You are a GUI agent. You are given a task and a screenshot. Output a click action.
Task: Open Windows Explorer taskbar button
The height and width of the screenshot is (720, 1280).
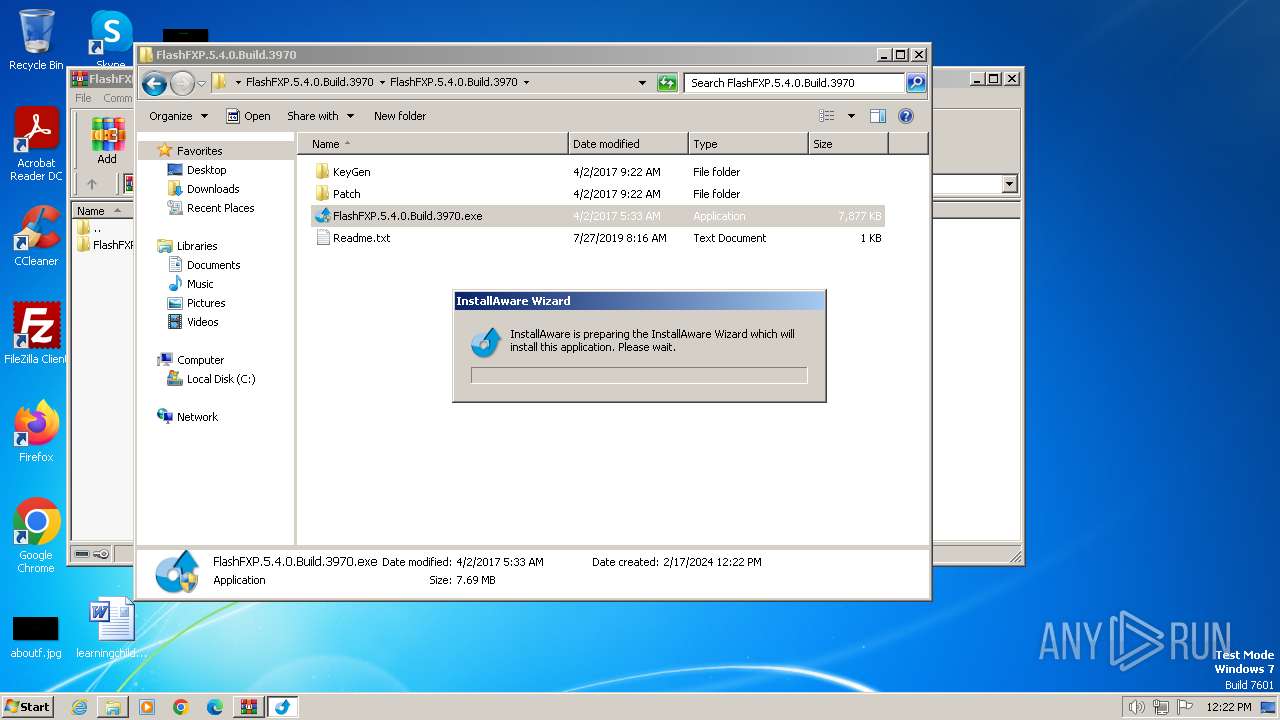pyautogui.click(x=113, y=707)
